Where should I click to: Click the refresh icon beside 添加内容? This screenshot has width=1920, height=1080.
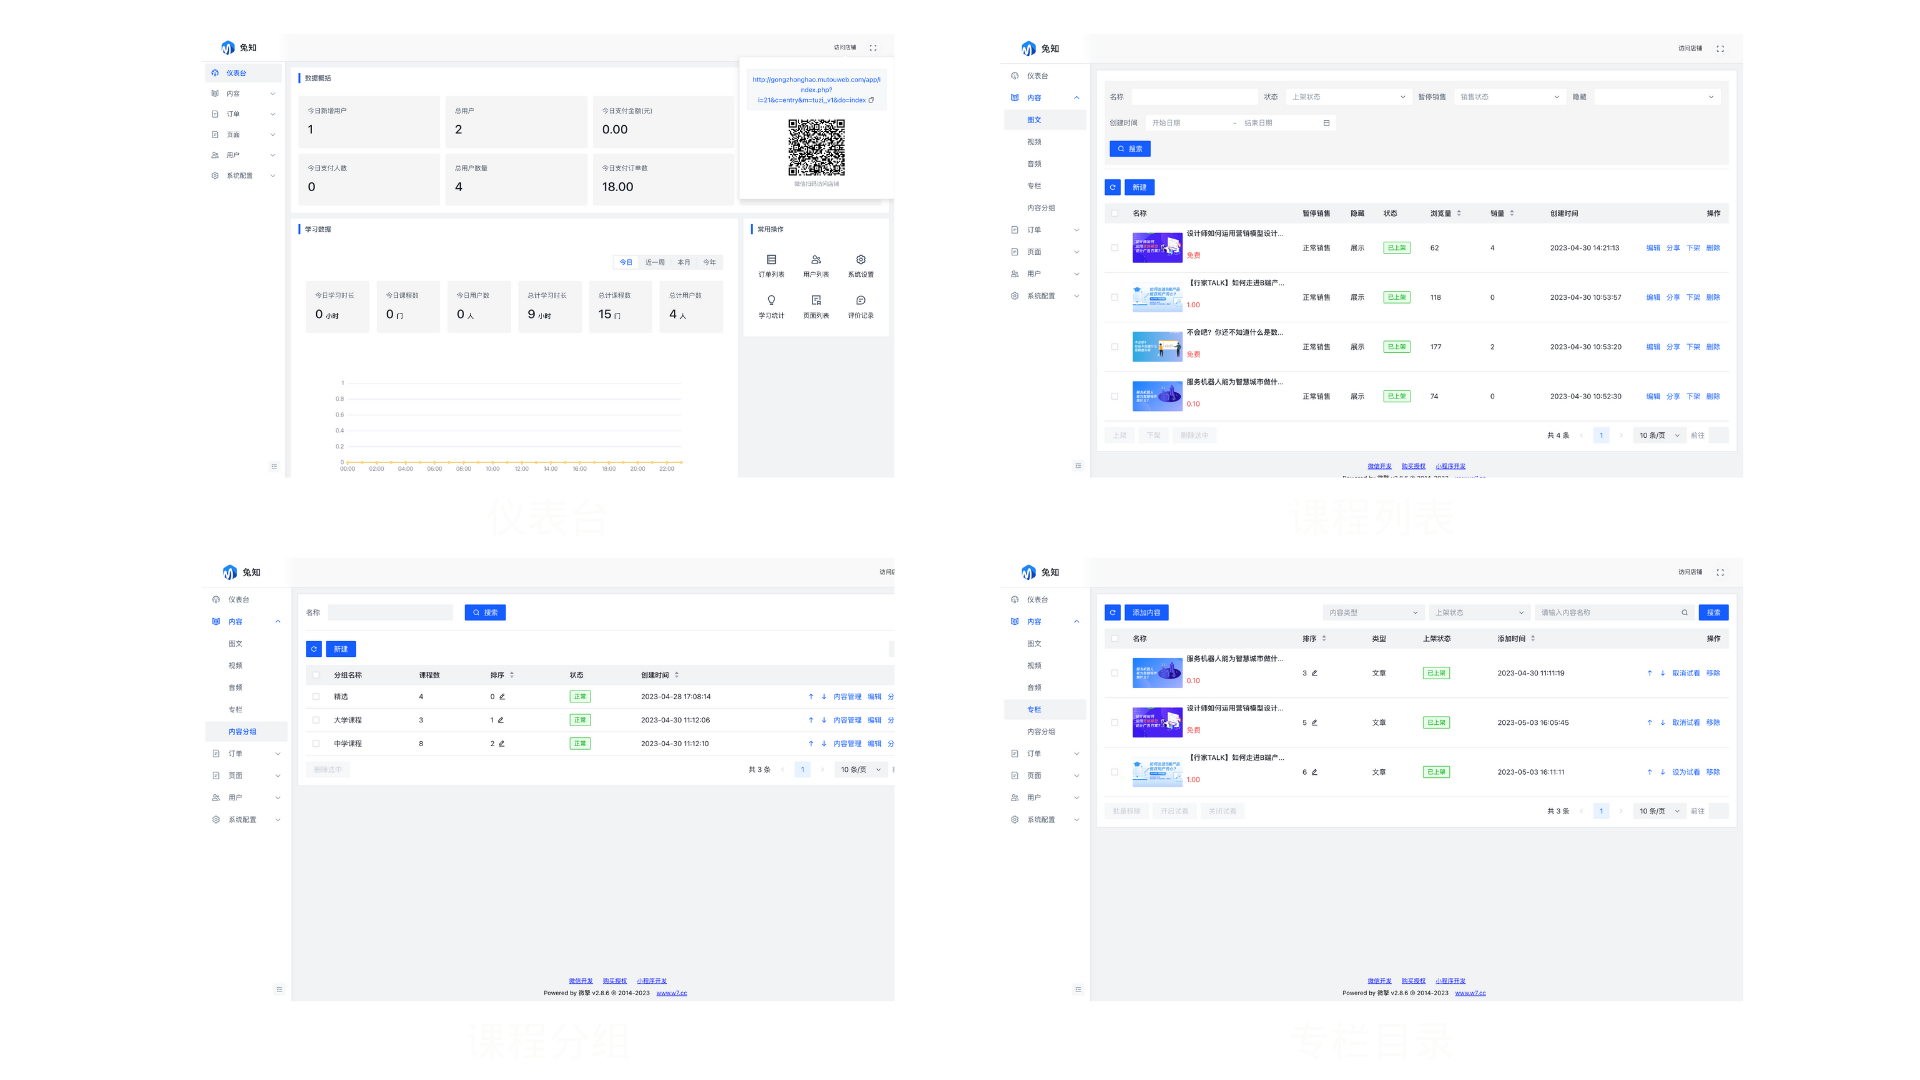coord(1113,612)
